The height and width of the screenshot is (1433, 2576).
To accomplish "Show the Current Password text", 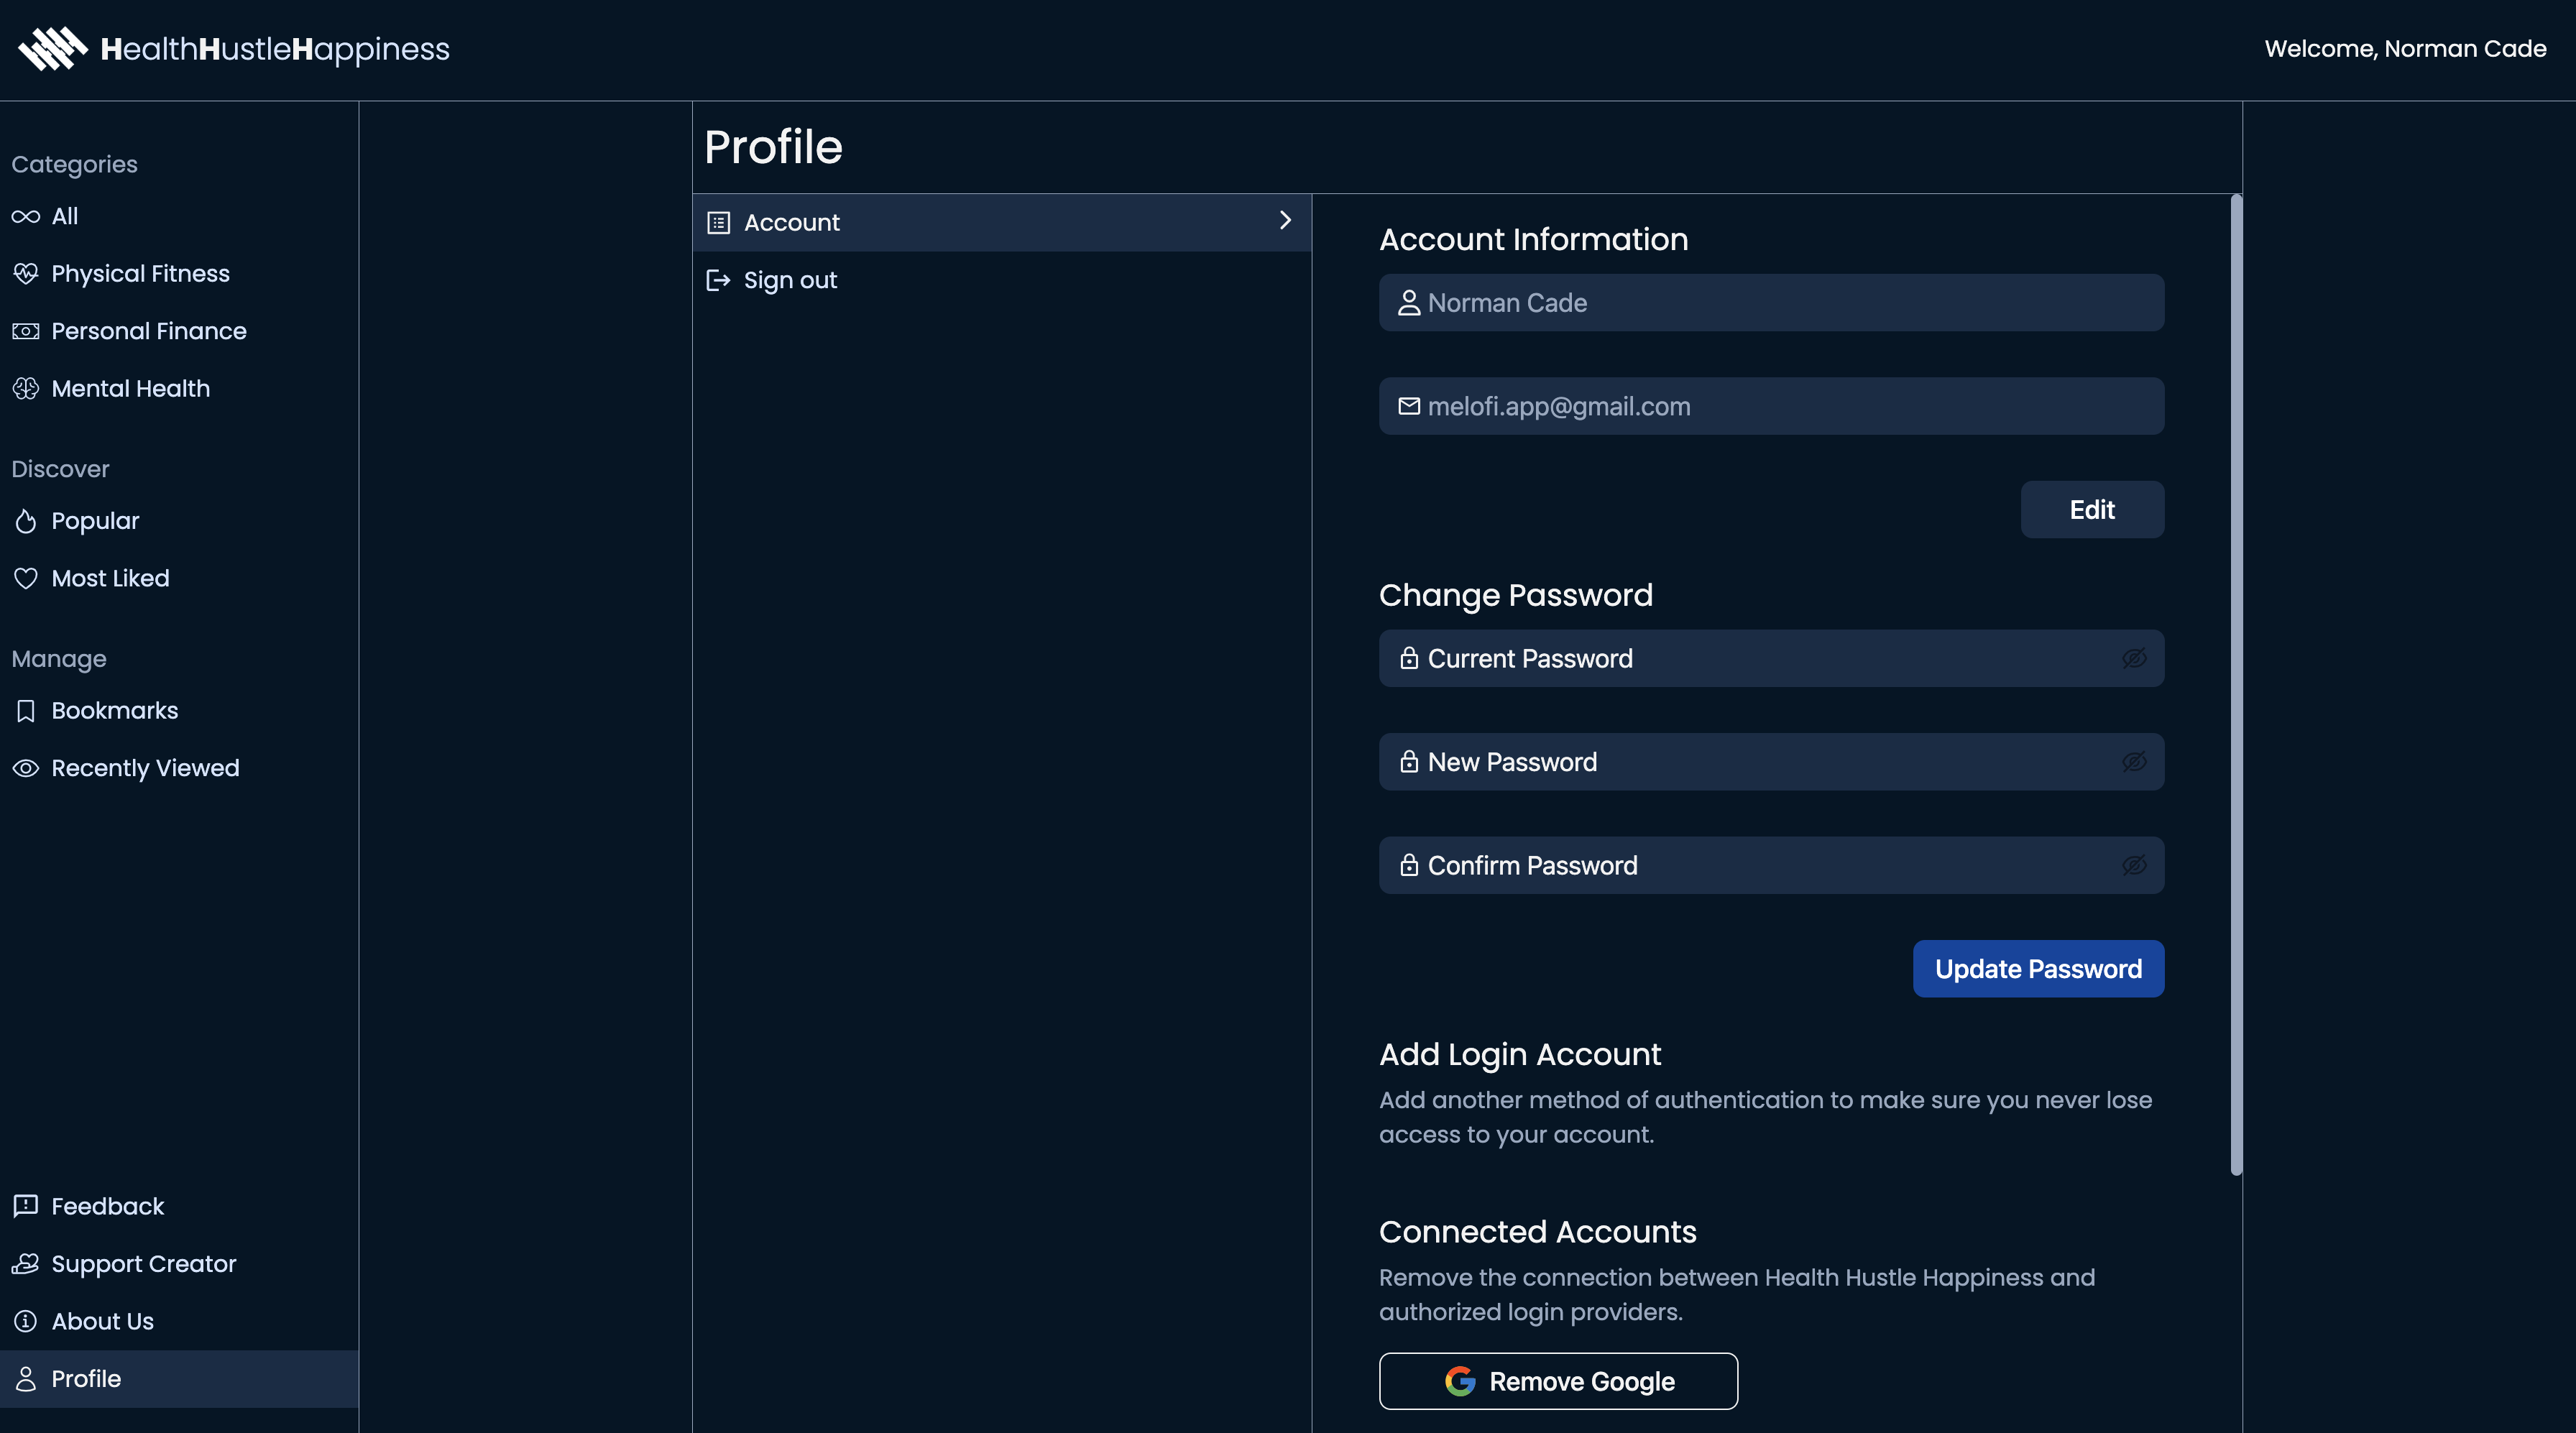I will point(2134,658).
